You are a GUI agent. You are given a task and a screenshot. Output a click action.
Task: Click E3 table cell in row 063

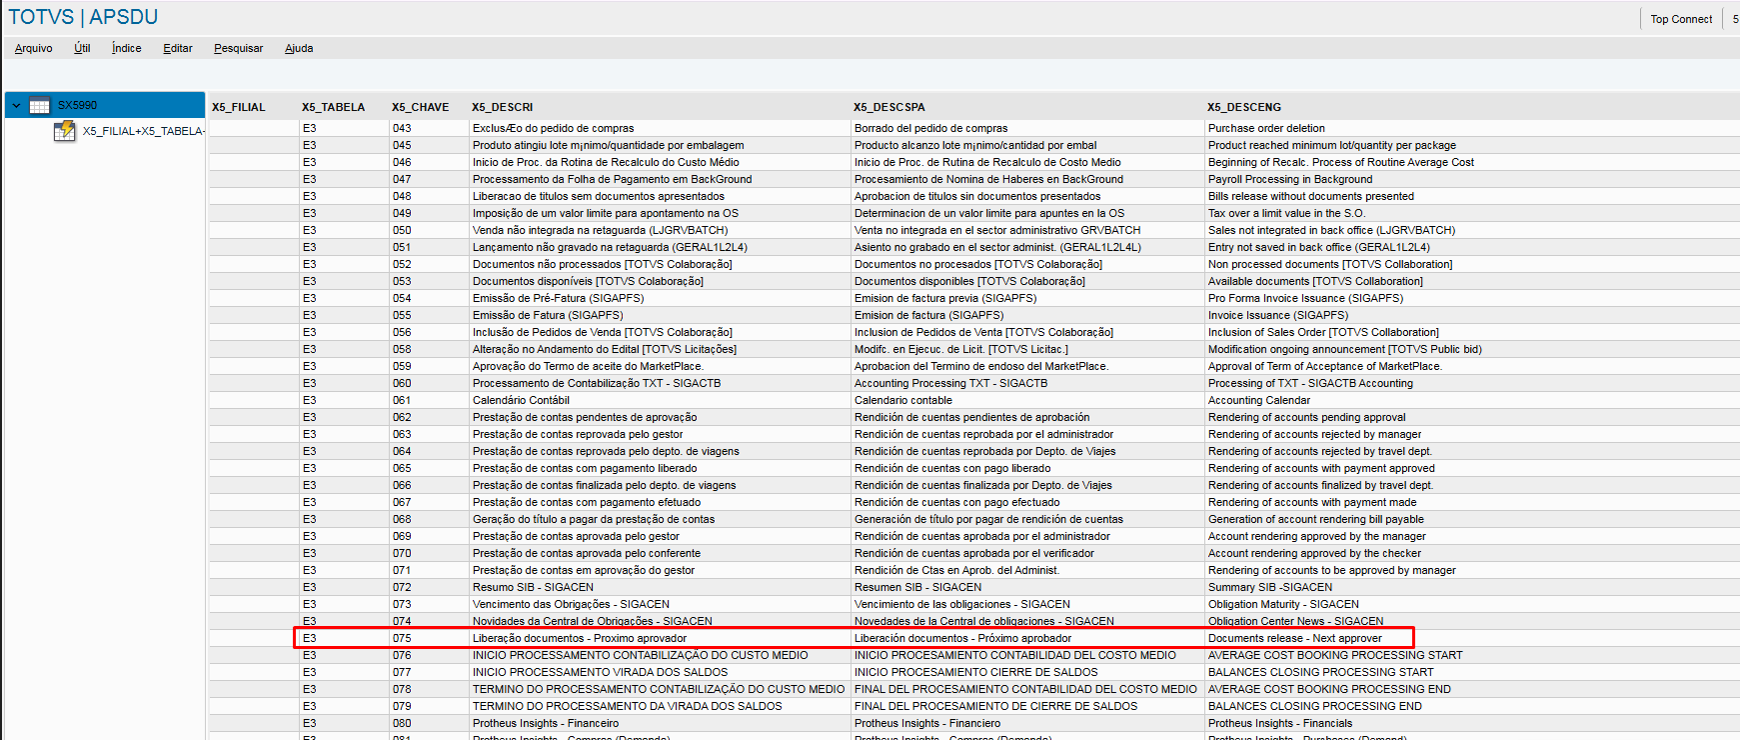point(344,434)
